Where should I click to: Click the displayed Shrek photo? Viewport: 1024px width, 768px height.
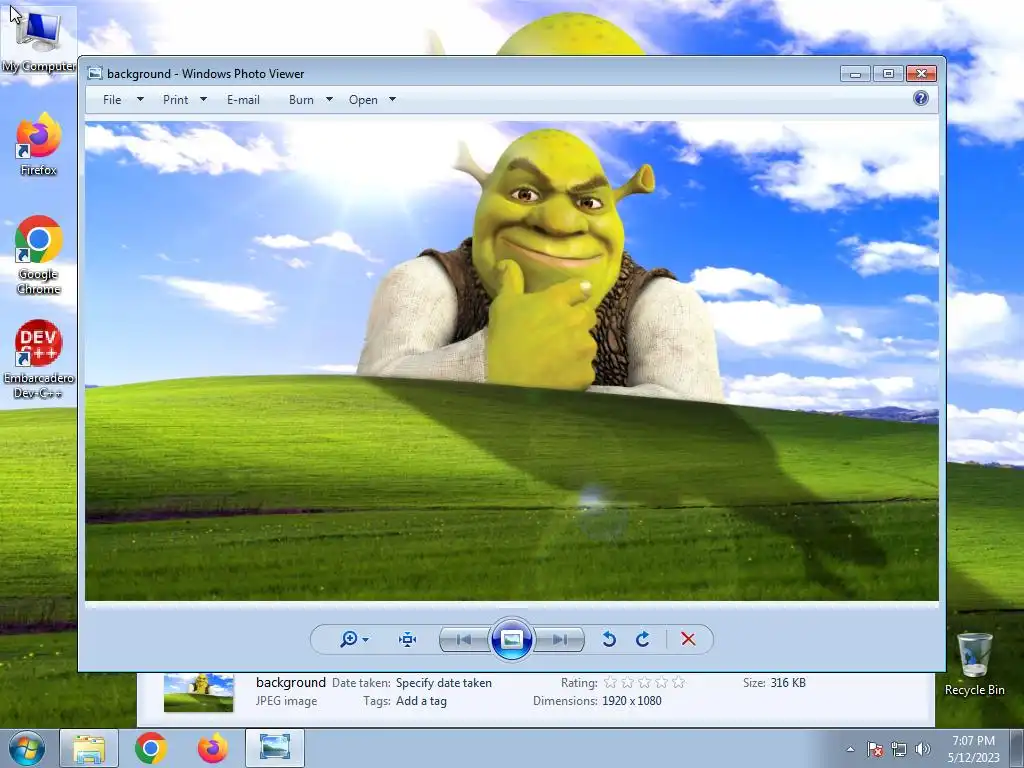[511, 361]
